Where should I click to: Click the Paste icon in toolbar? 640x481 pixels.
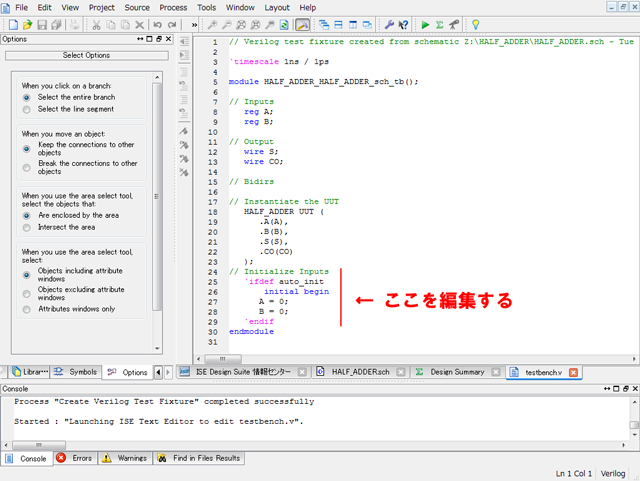coord(125,25)
